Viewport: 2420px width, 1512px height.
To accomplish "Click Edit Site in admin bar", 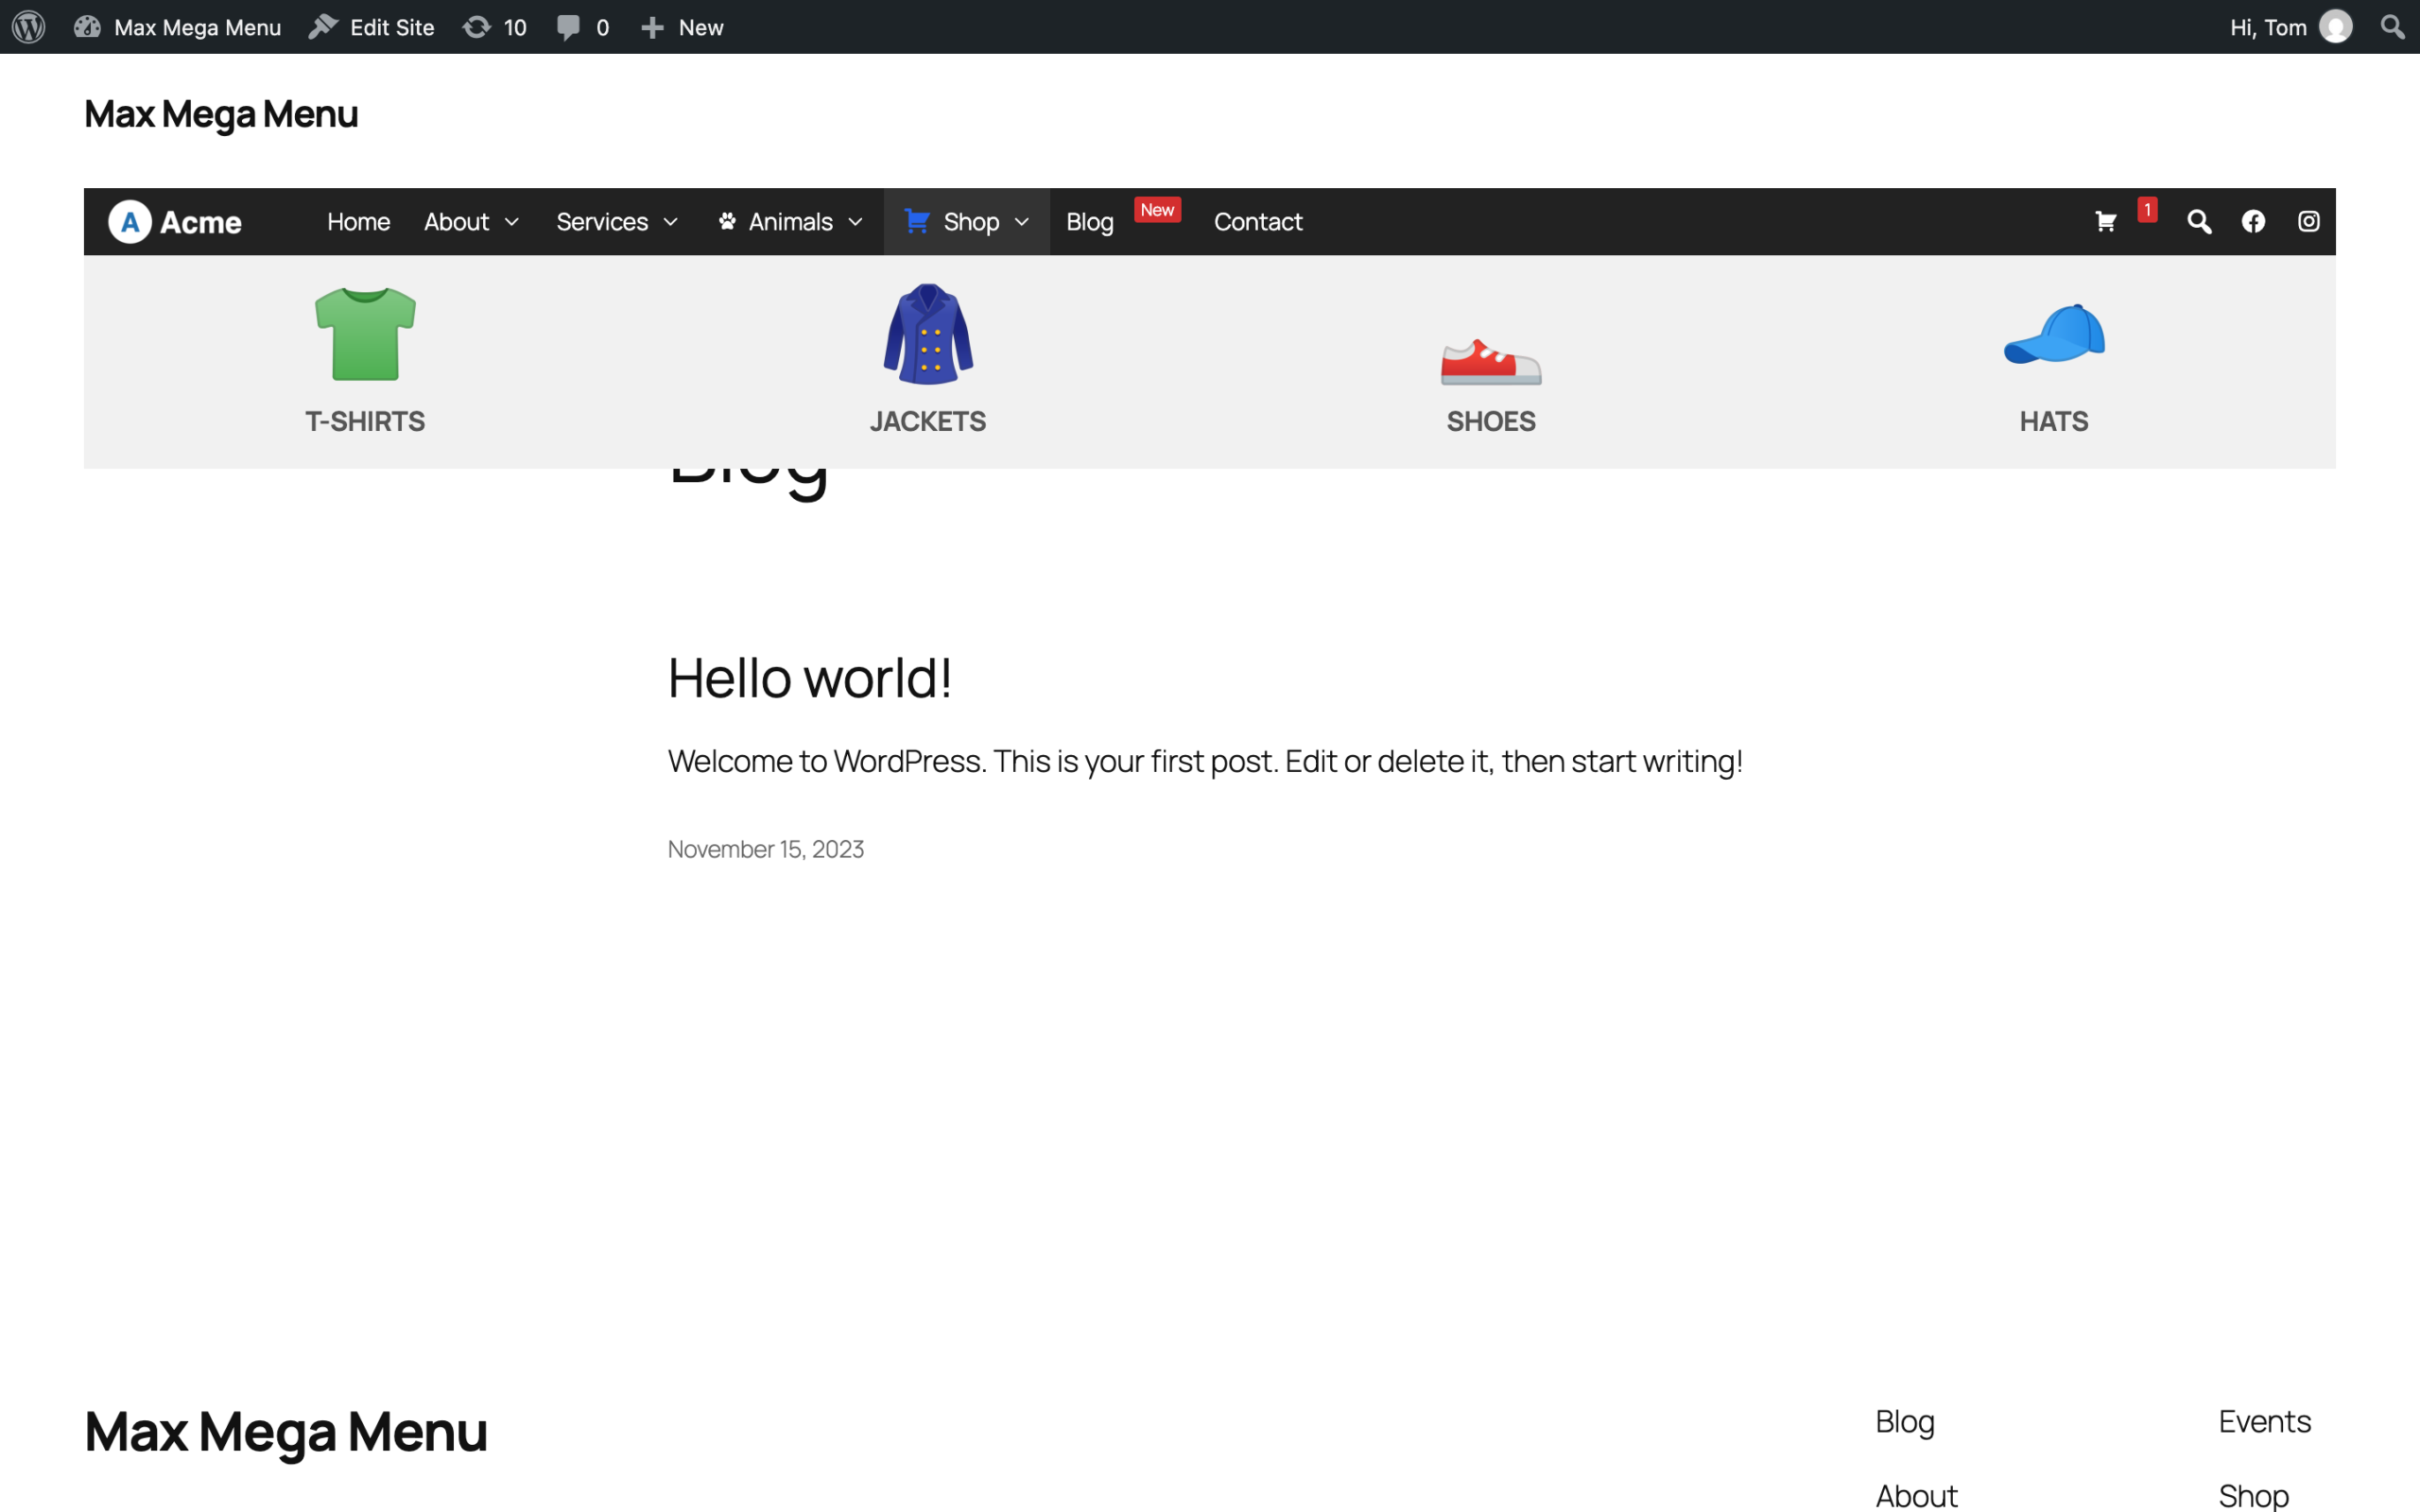I will [371, 27].
